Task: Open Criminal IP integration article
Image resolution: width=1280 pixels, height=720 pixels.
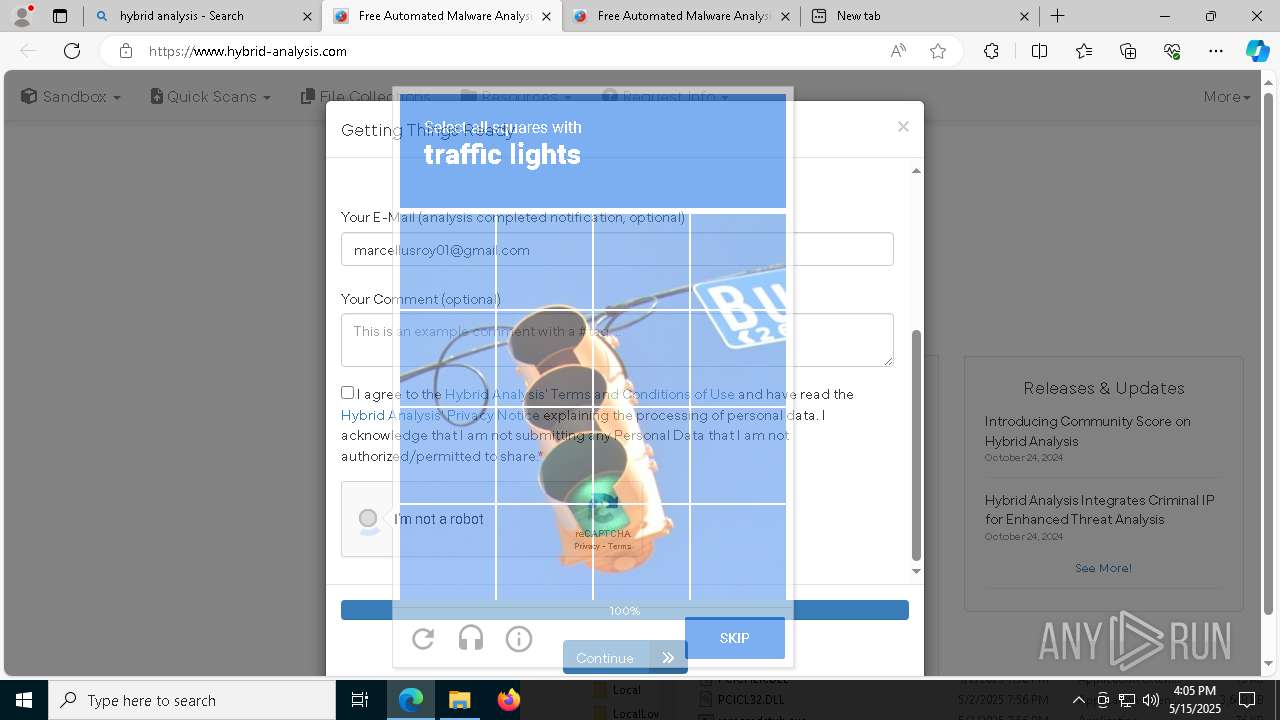Action: pyautogui.click(x=1099, y=509)
